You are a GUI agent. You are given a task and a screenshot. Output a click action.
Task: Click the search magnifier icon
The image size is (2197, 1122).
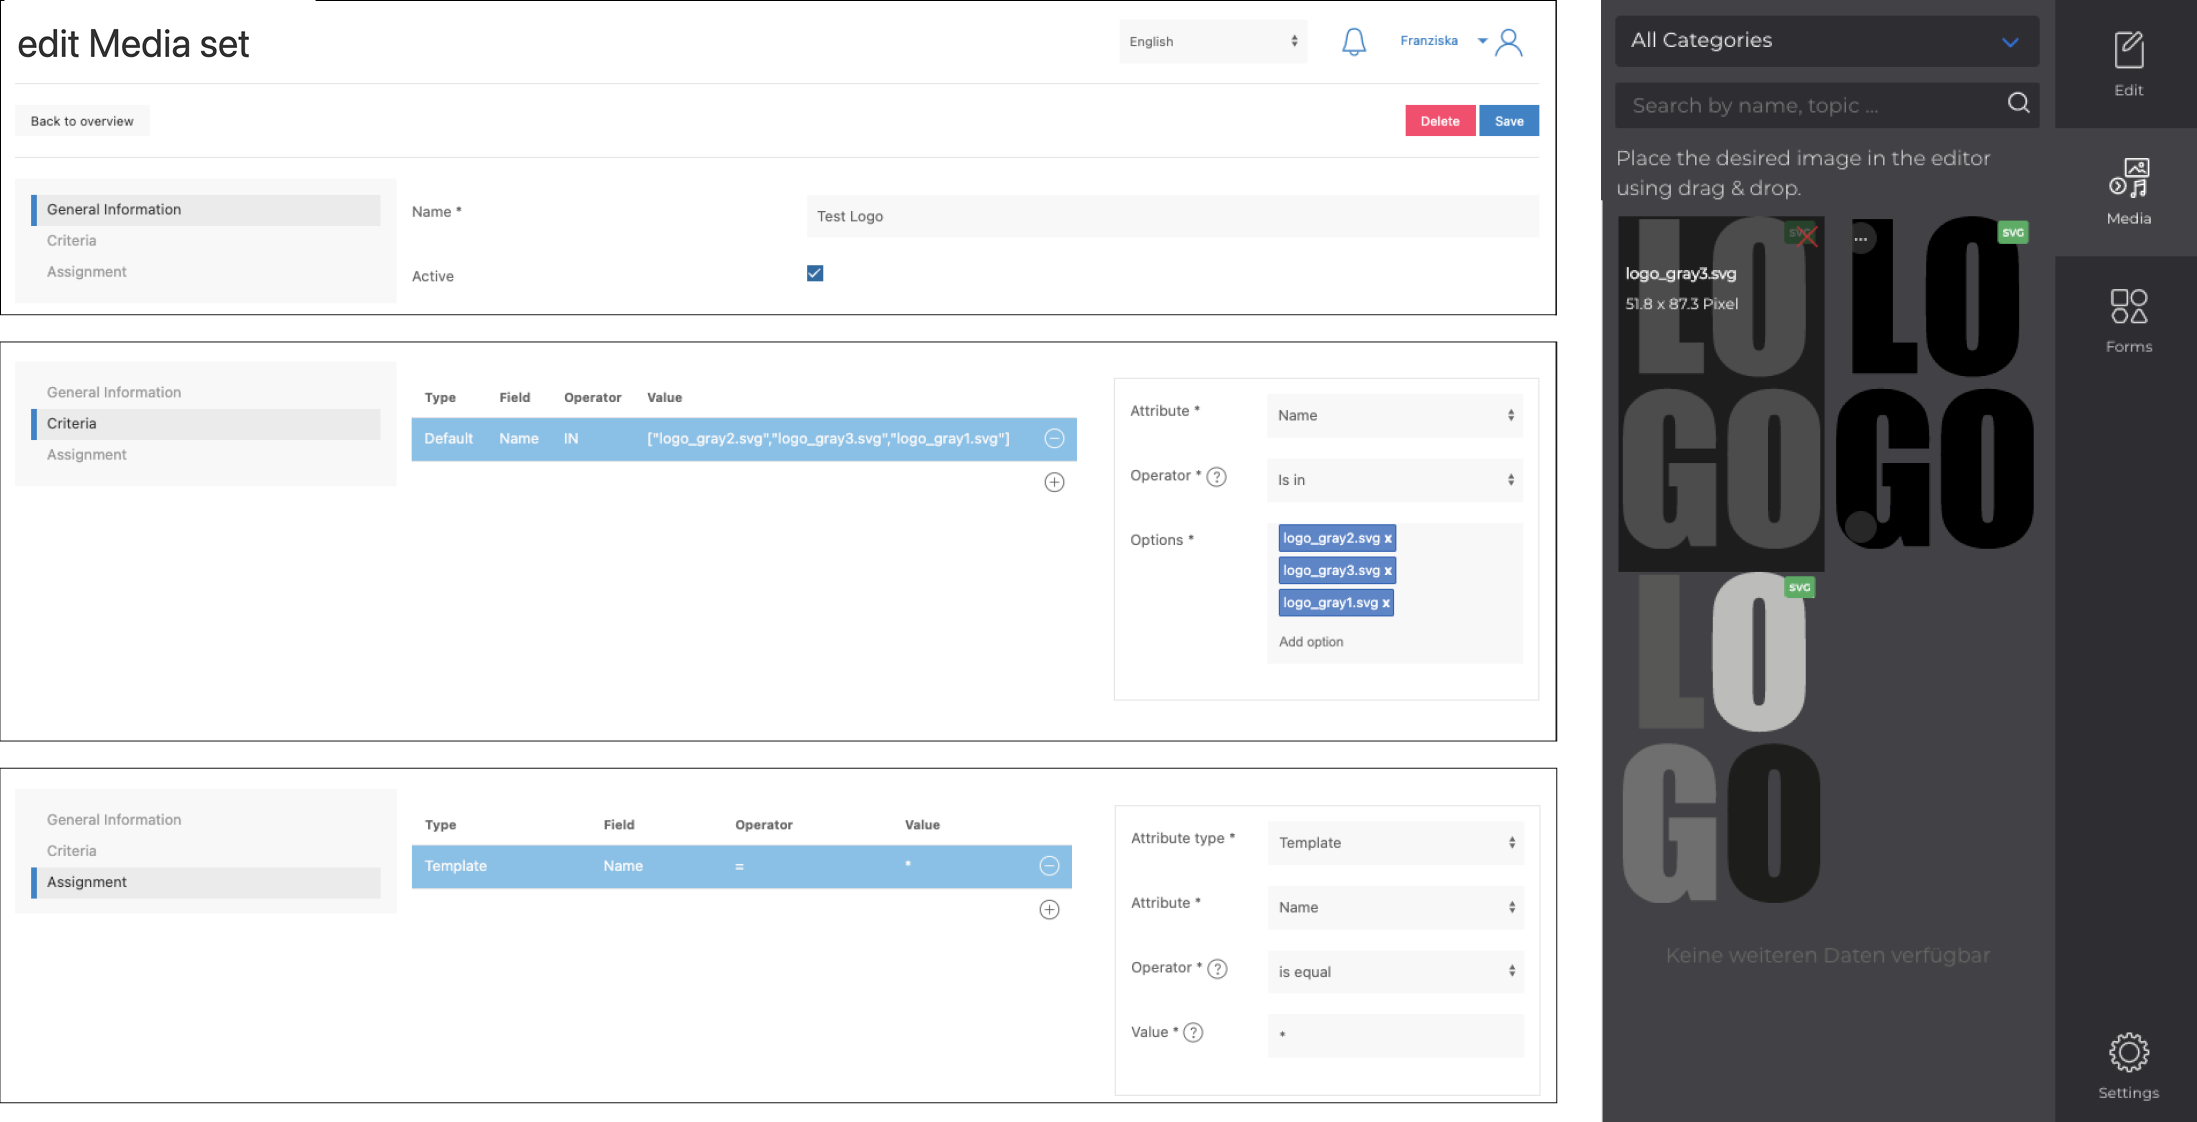click(x=2018, y=103)
